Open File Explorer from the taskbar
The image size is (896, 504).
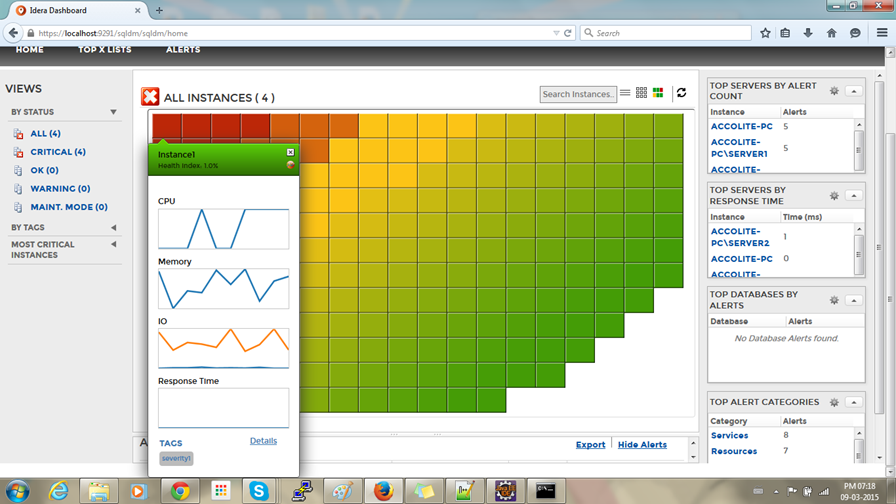(x=98, y=491)
